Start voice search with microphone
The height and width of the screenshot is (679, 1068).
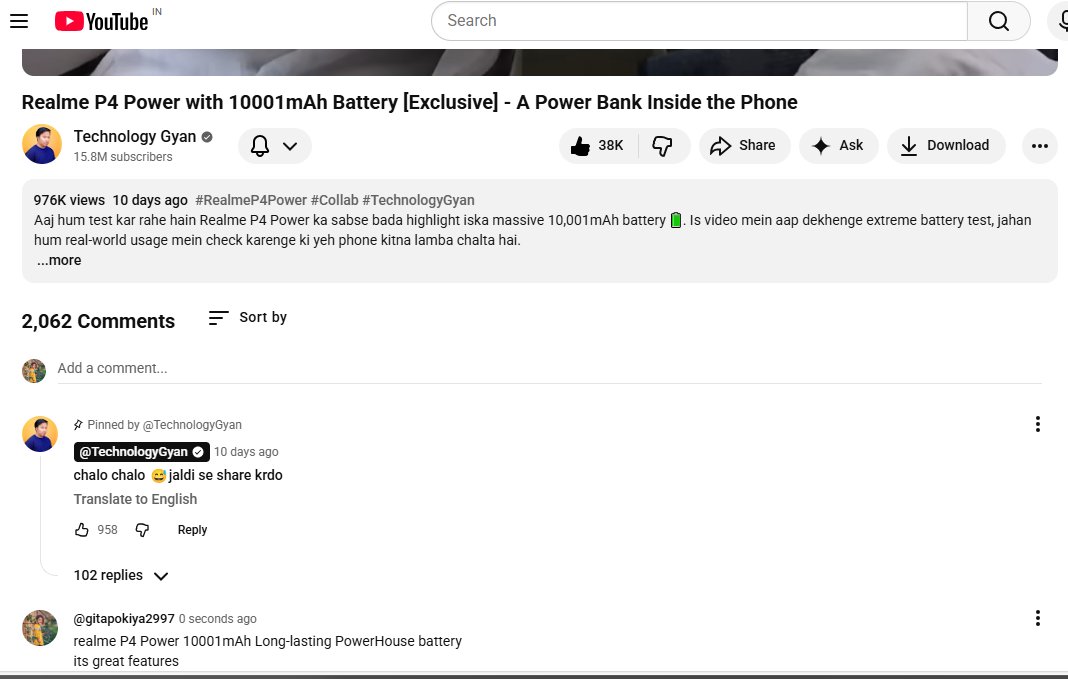[1063, 21]
